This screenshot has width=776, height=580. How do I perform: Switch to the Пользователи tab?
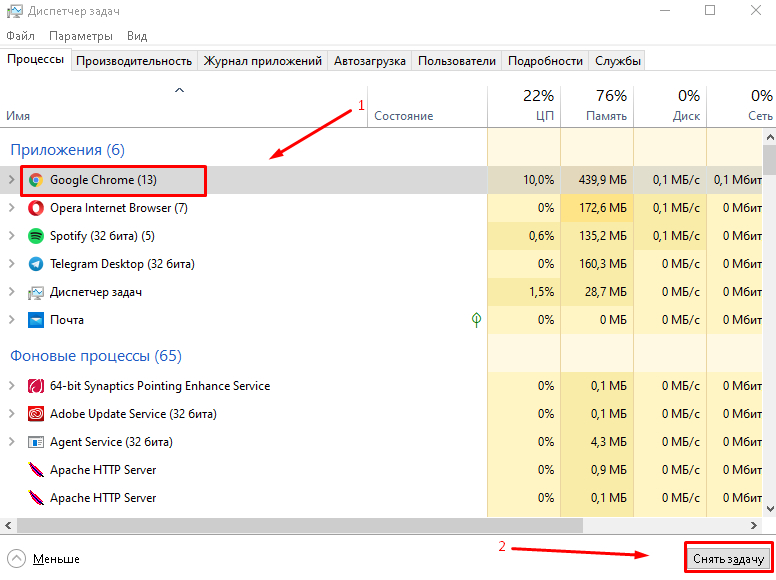457,61
